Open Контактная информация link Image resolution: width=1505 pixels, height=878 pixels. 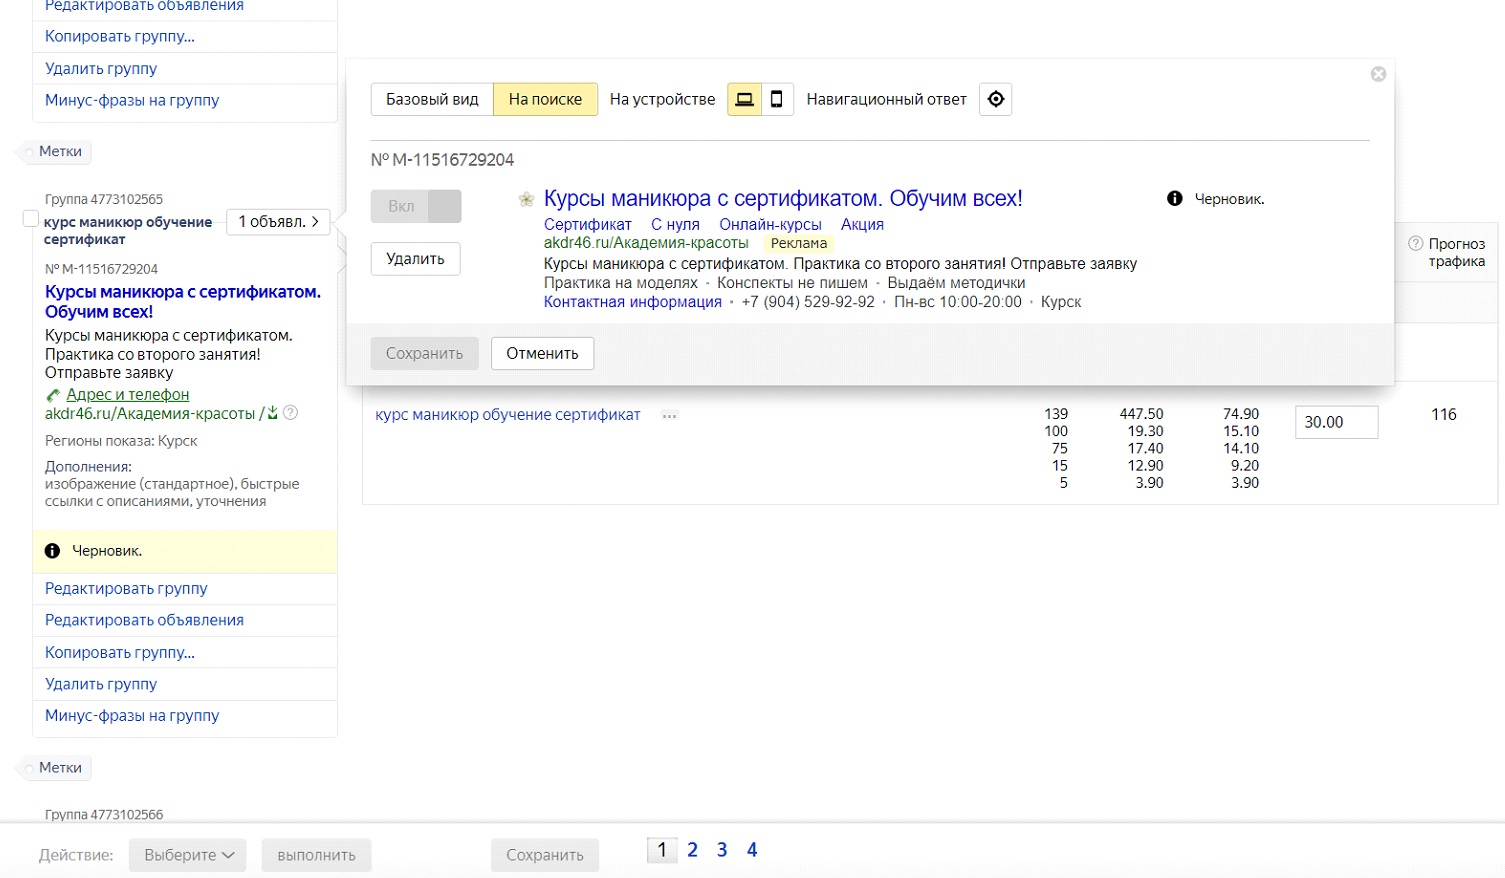click(633, 302)
